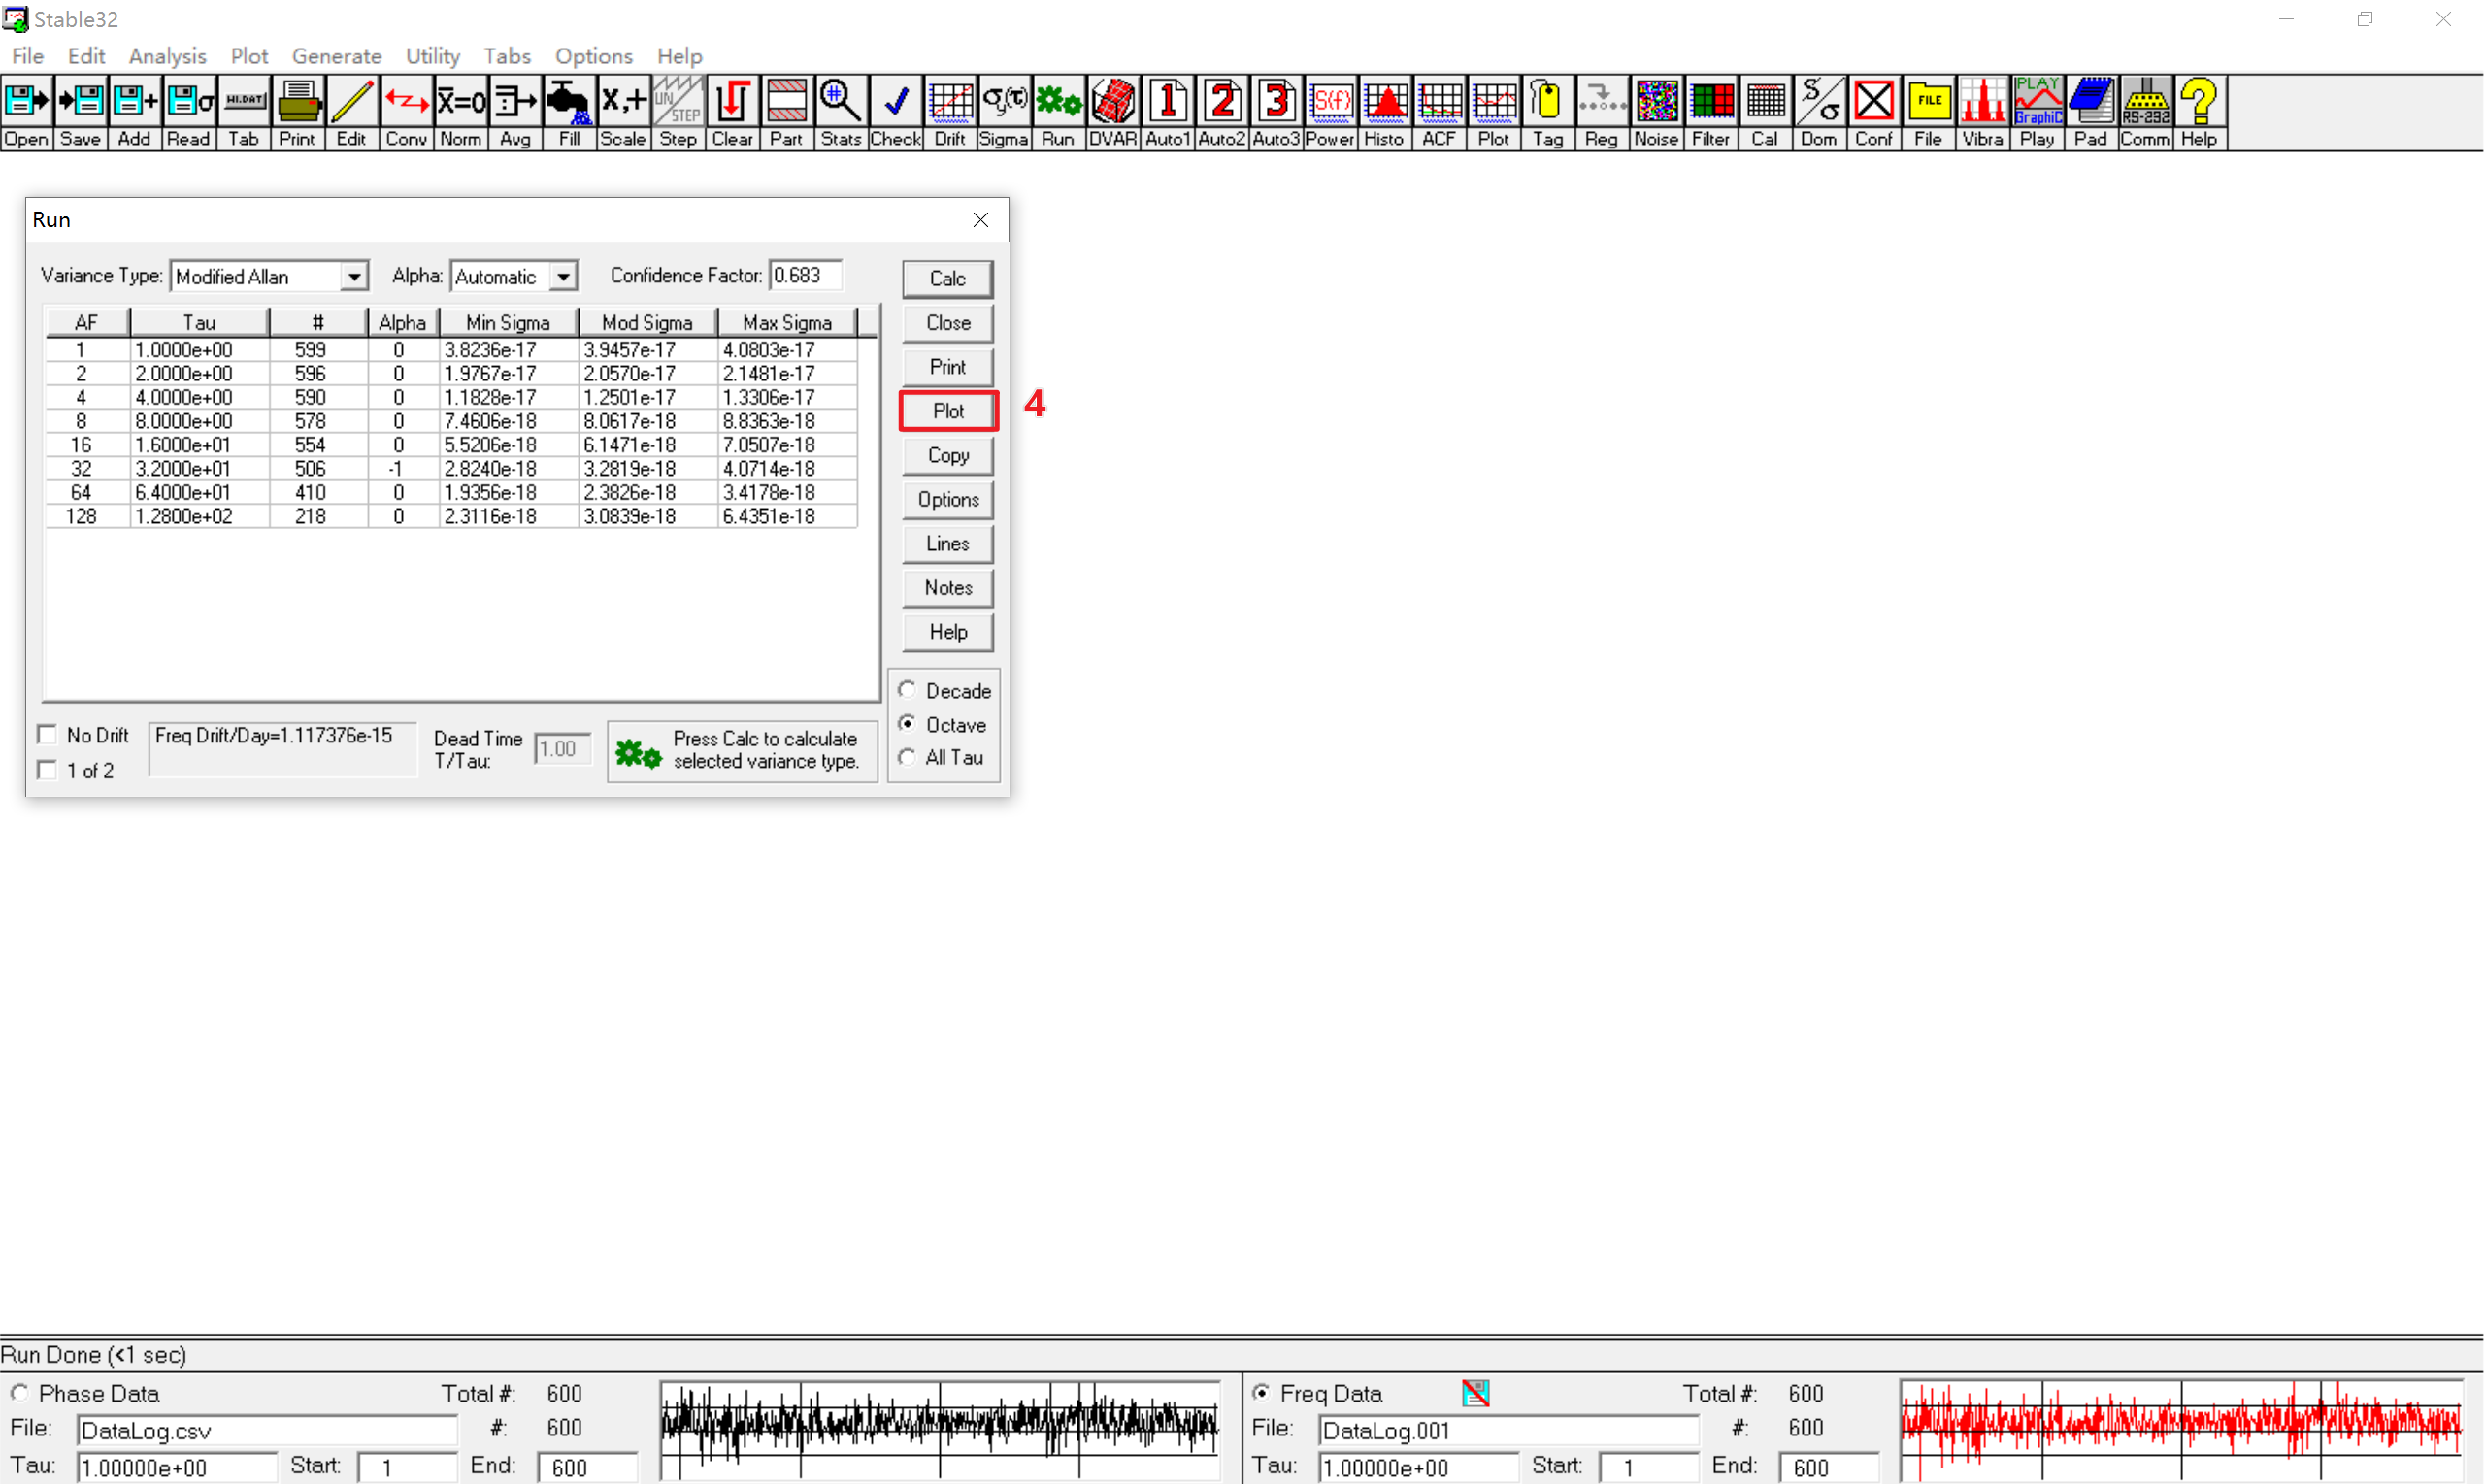Select the Decade radio button
This screenshot has width=2485, height=1484.
(x=907, y=690)
